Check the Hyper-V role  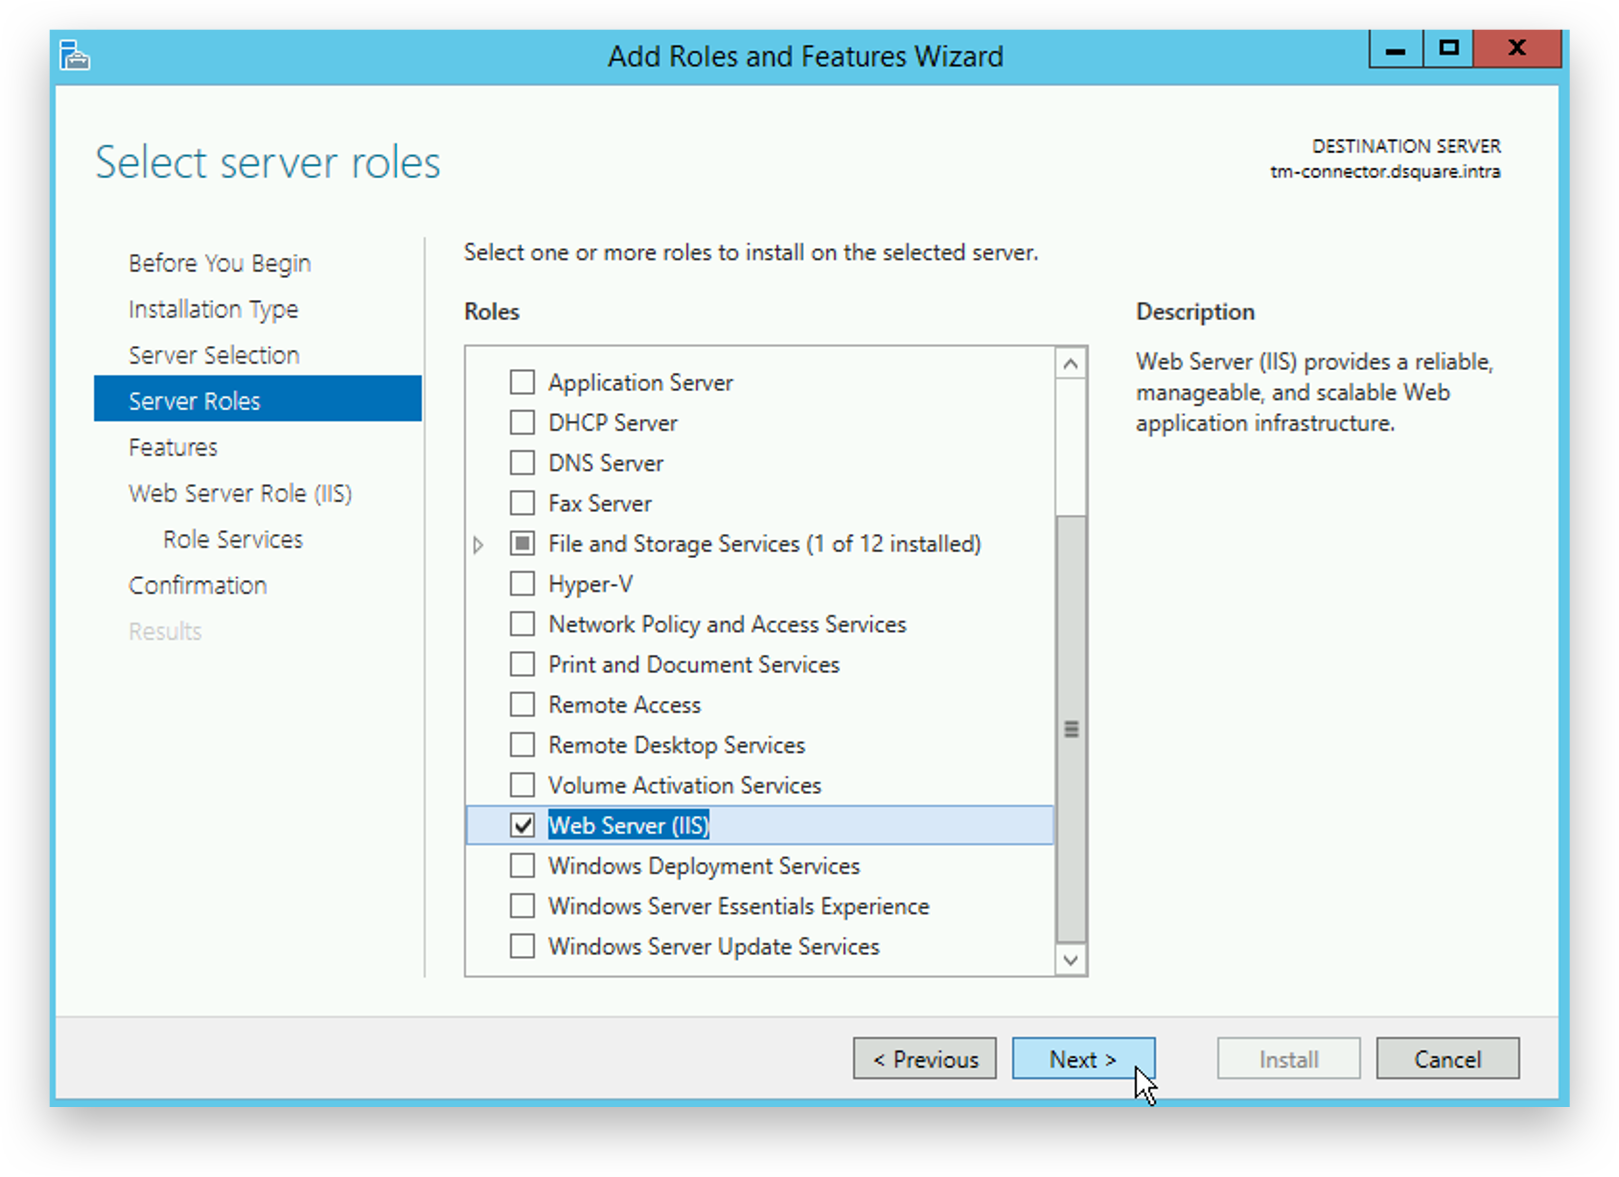click(x=522, y=584)
